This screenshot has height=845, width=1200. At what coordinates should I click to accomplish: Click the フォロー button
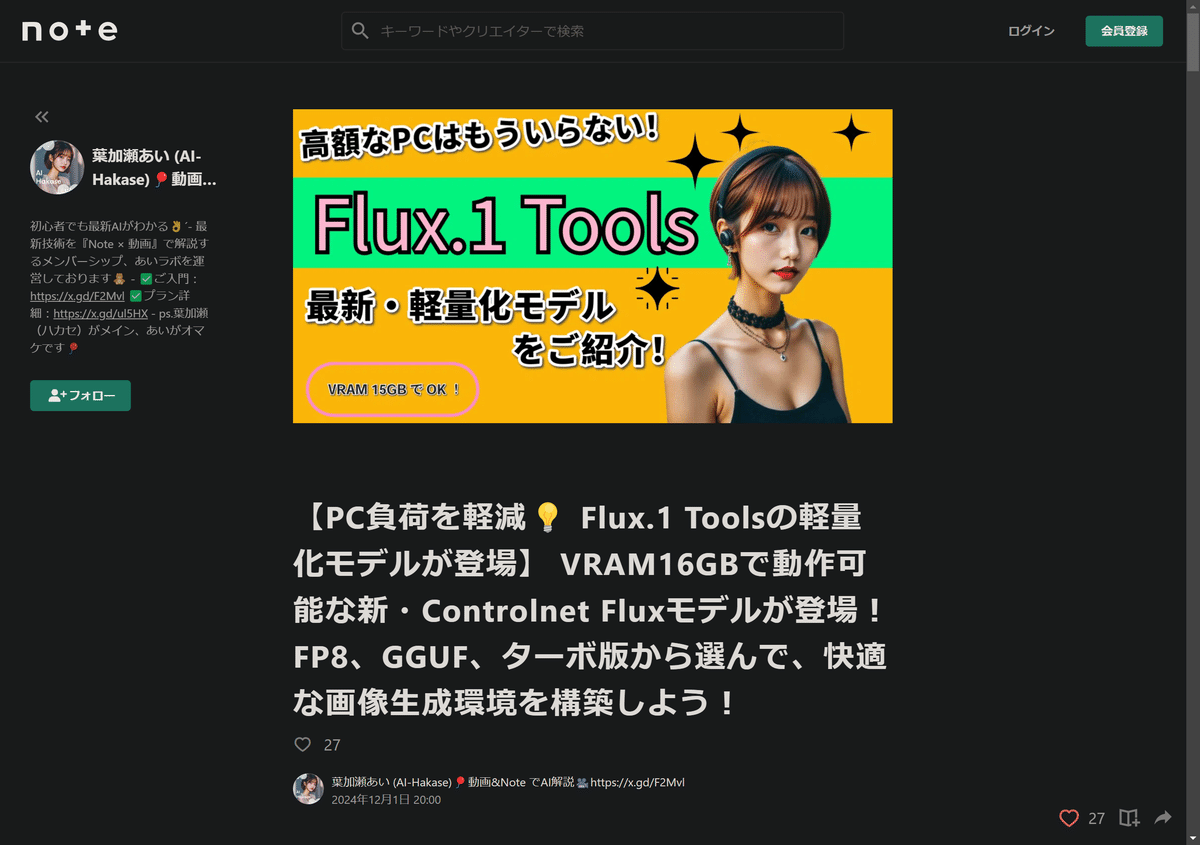(x=80, y=395)
